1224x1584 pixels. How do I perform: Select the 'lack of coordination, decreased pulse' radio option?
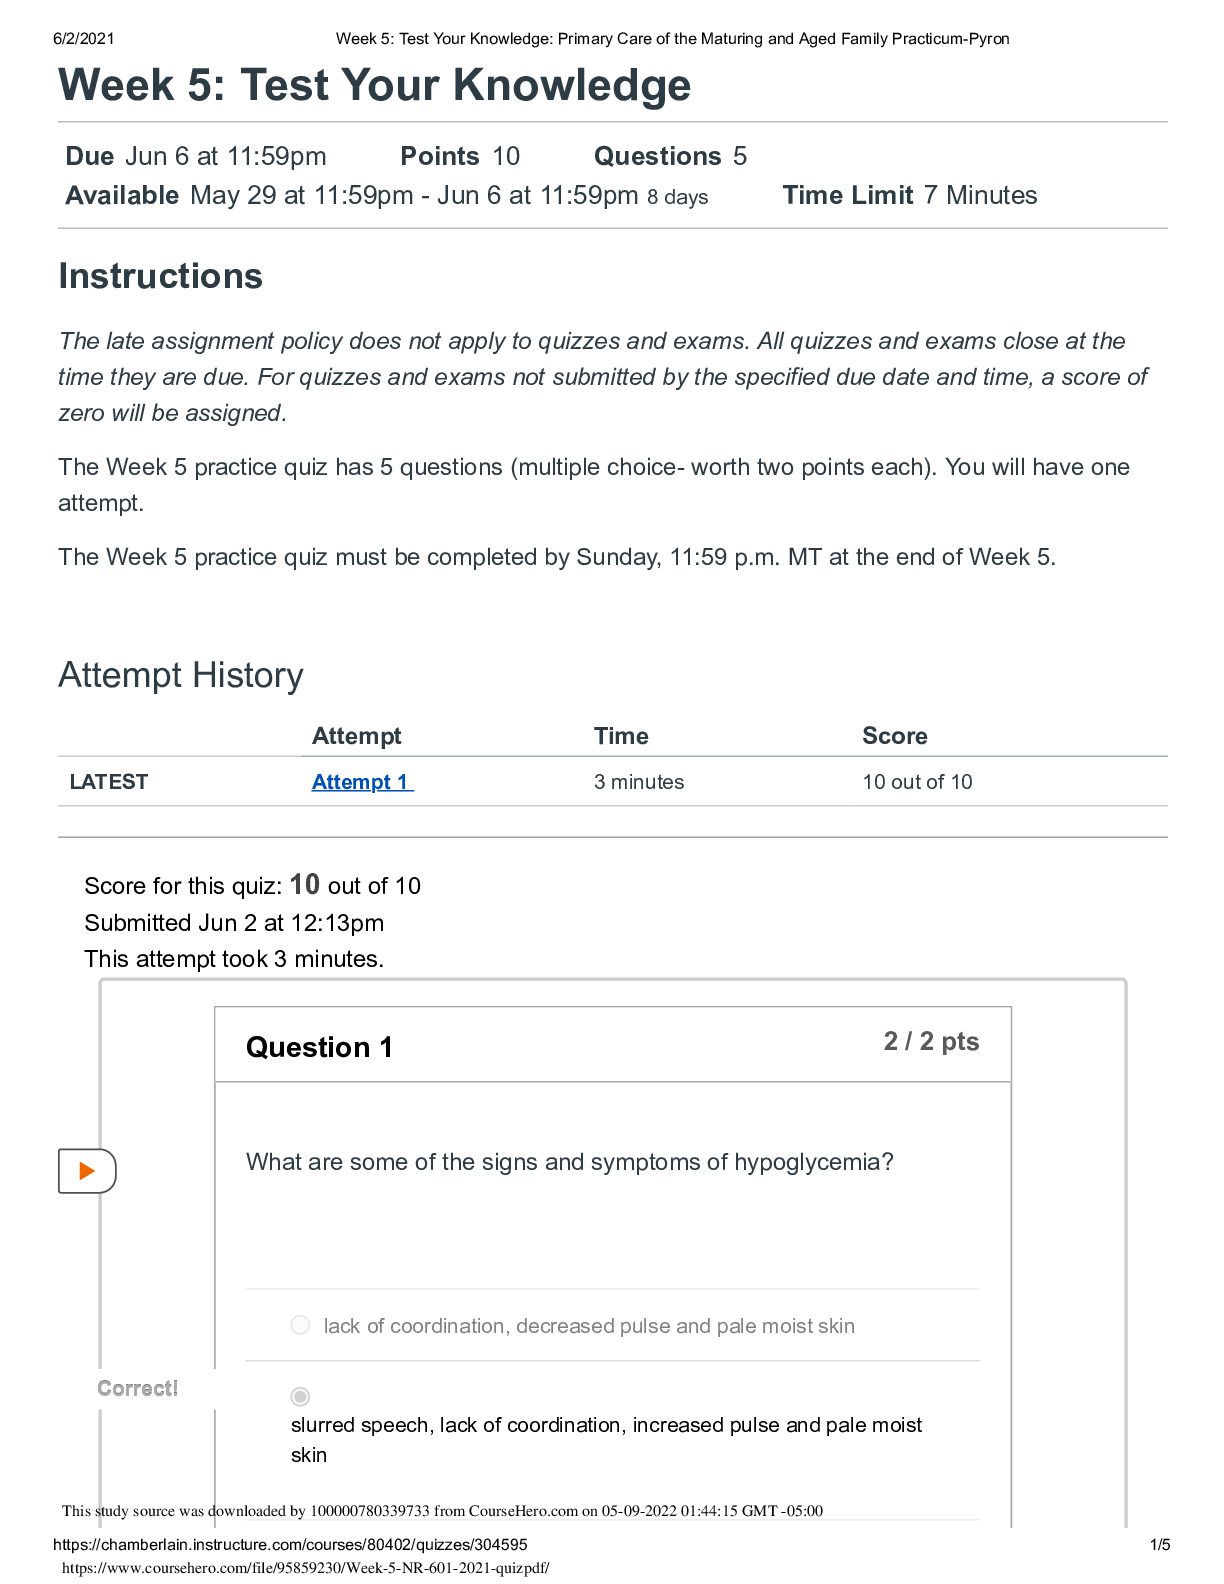(300, 1325)
